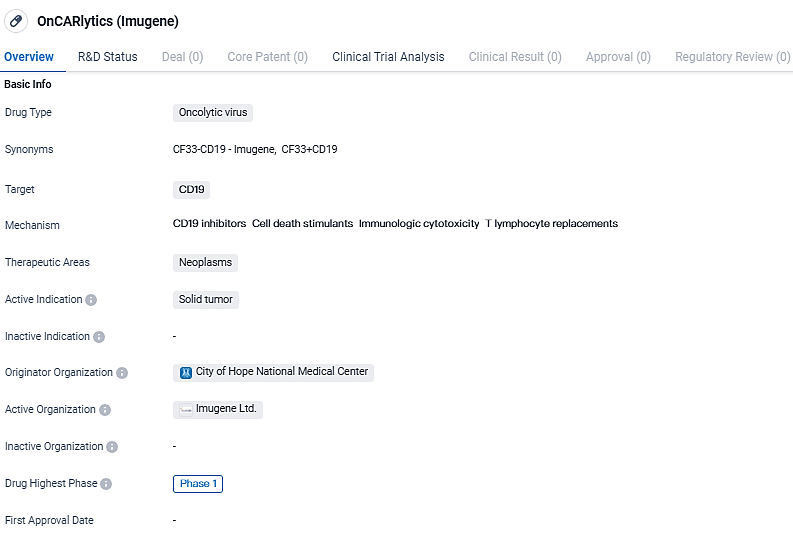This screenshot has height=533, width=793.
Task: Click the drug pill icon beside title
Action: click(16, 21)
